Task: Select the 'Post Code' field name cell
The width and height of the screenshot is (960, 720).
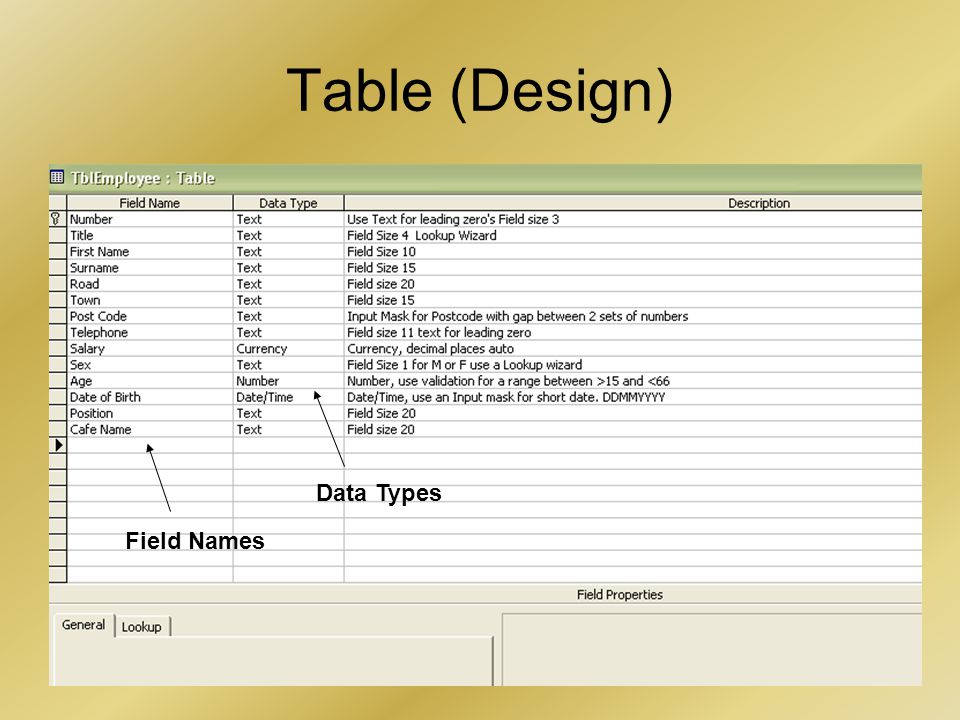Action: 150,316
